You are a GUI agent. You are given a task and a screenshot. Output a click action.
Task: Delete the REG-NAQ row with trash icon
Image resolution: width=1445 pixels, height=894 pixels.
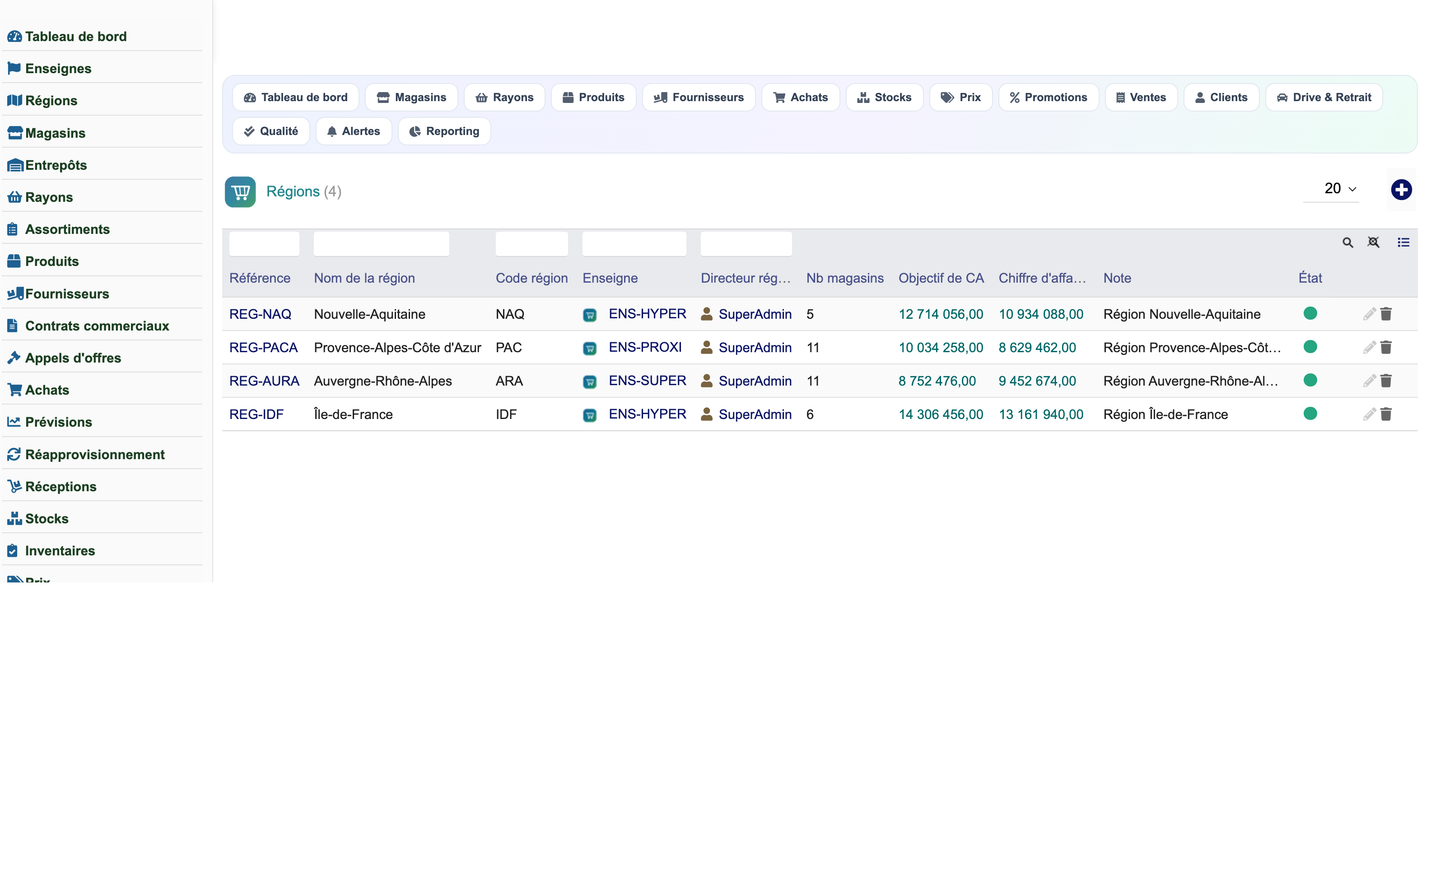(1386, 314)
